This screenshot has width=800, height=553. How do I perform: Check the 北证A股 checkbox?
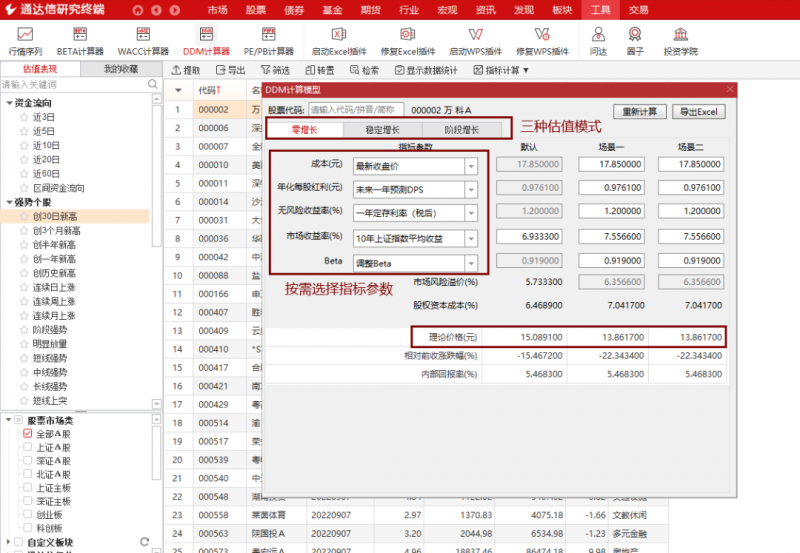click(28, 473)
